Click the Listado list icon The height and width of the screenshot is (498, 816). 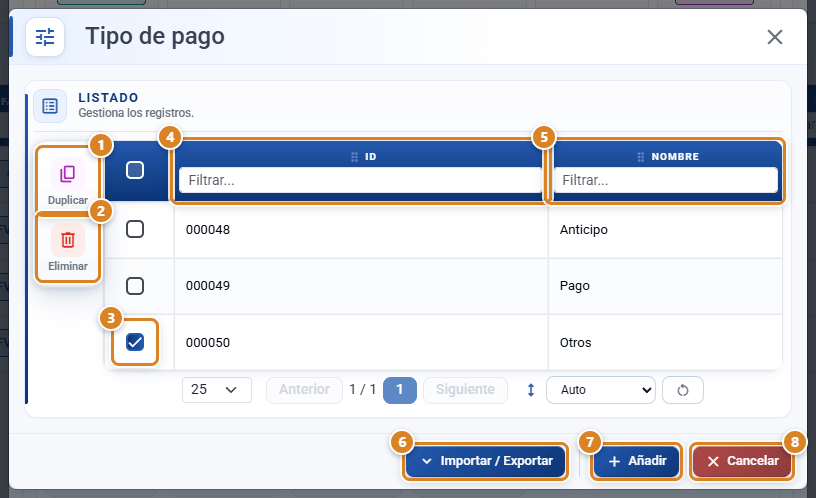click(50, 106)
